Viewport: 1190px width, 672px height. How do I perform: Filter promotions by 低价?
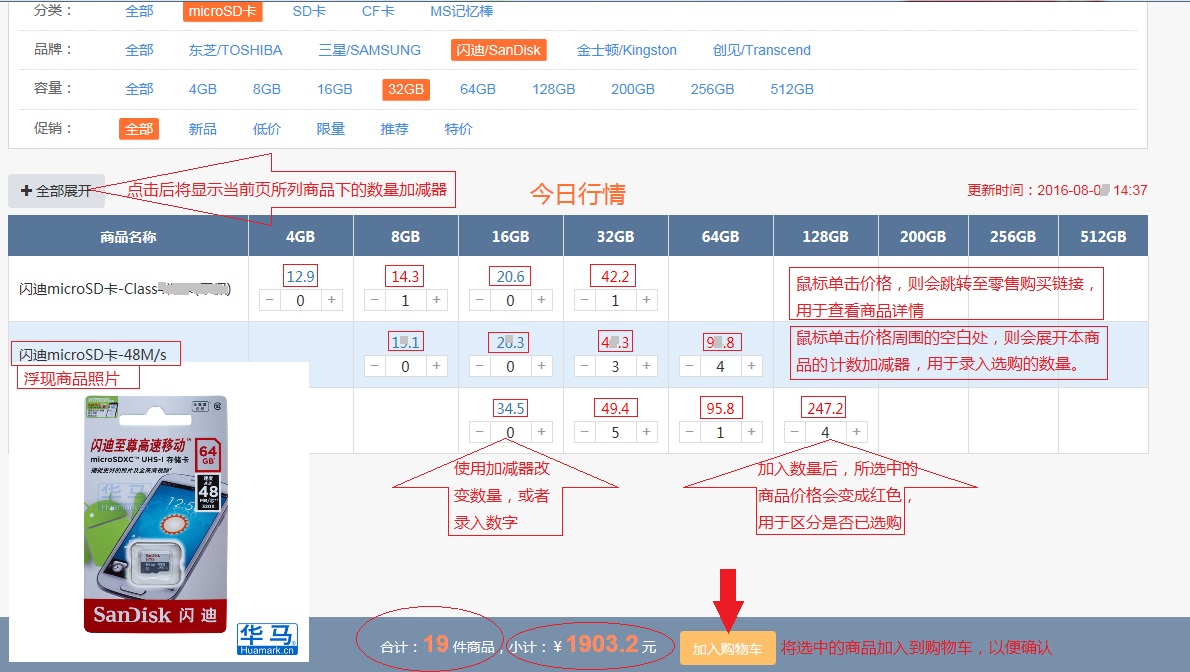coord(266,129)
